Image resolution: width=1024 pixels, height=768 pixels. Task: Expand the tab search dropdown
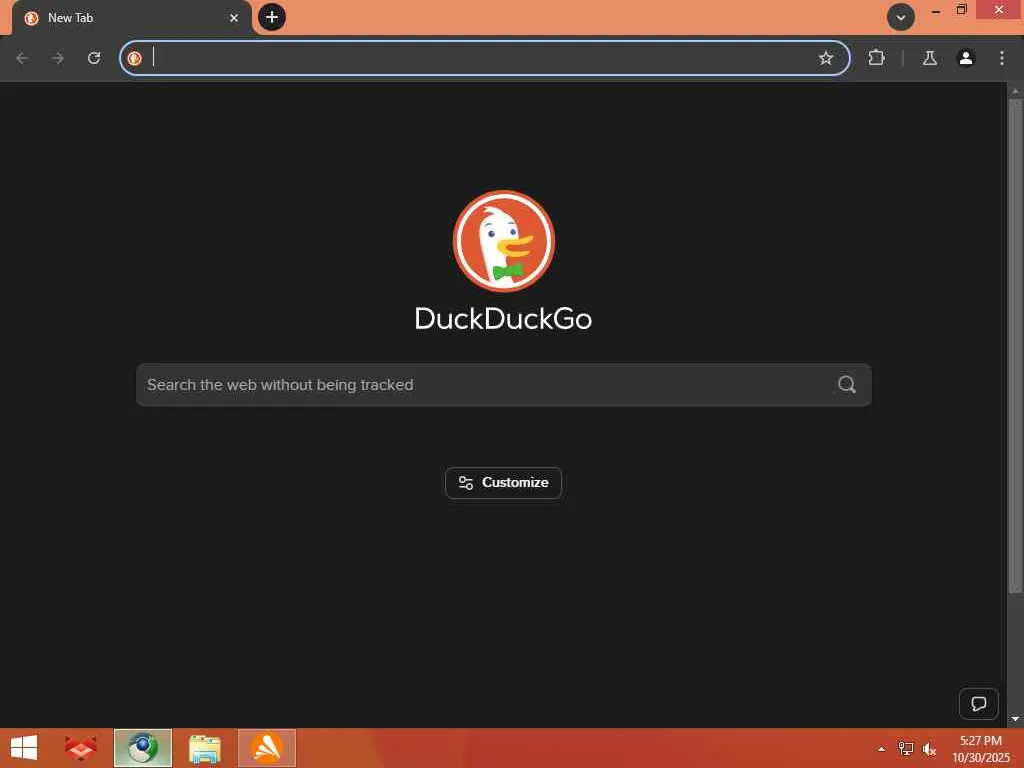pos(901,18)
